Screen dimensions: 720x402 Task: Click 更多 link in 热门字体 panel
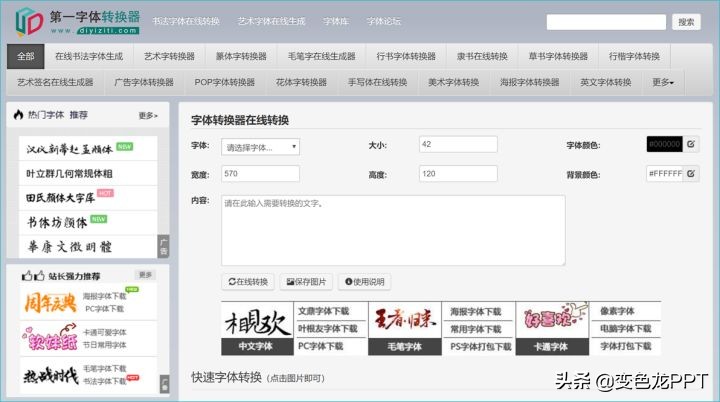[x=148, y=115]
